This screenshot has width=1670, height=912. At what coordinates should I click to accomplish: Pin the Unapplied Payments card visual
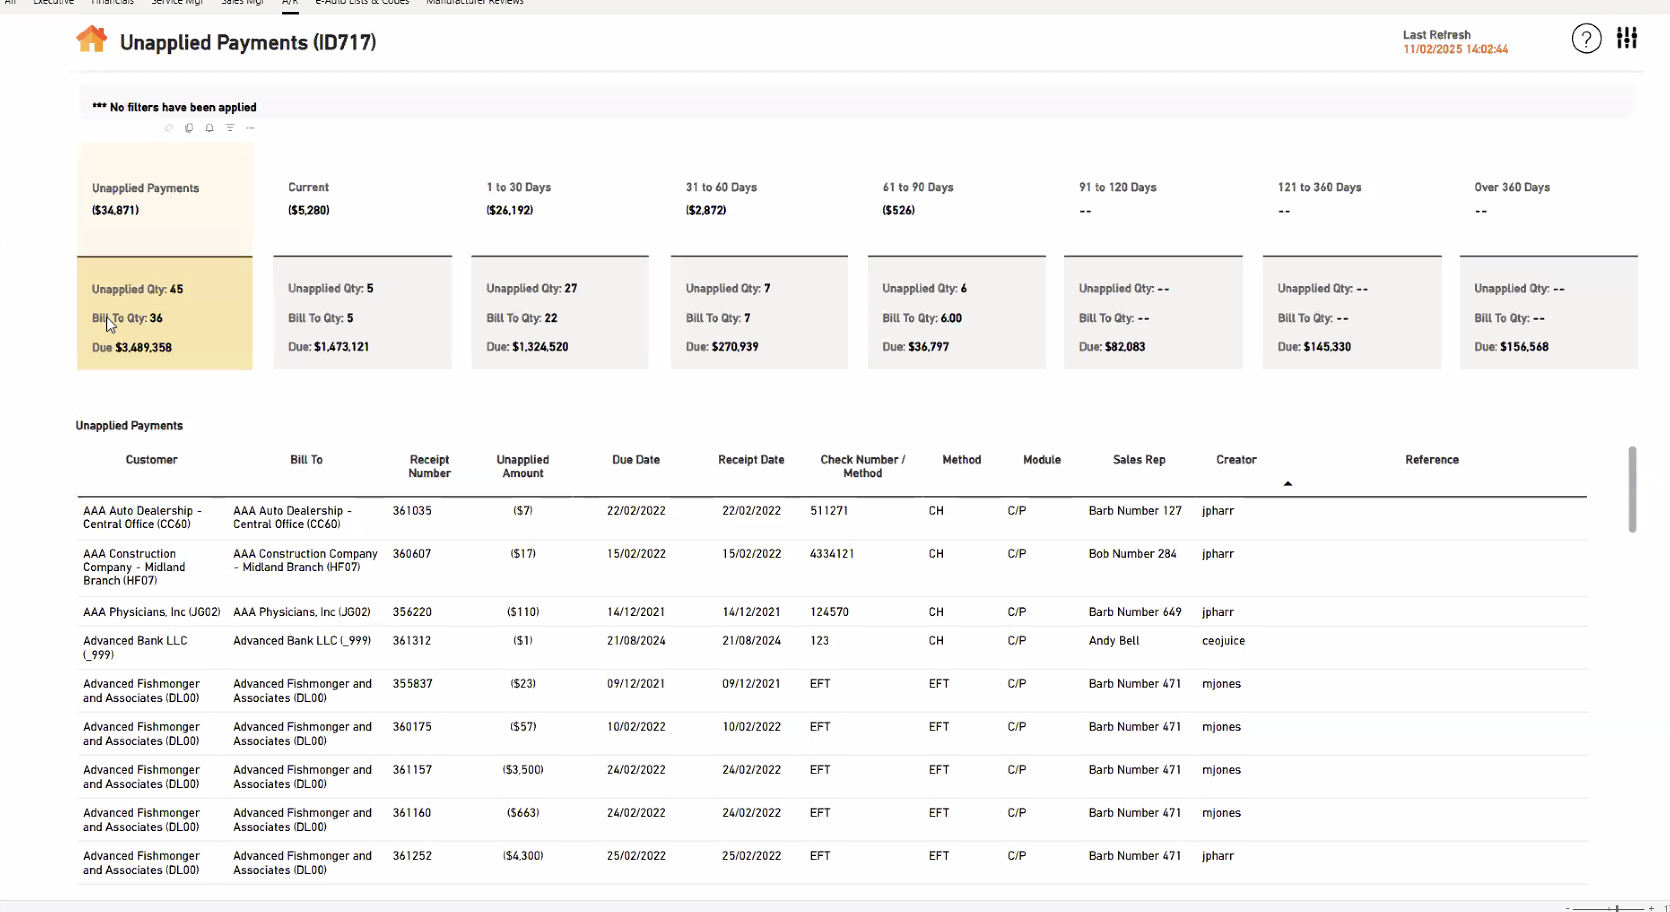(x=168, y=128)
